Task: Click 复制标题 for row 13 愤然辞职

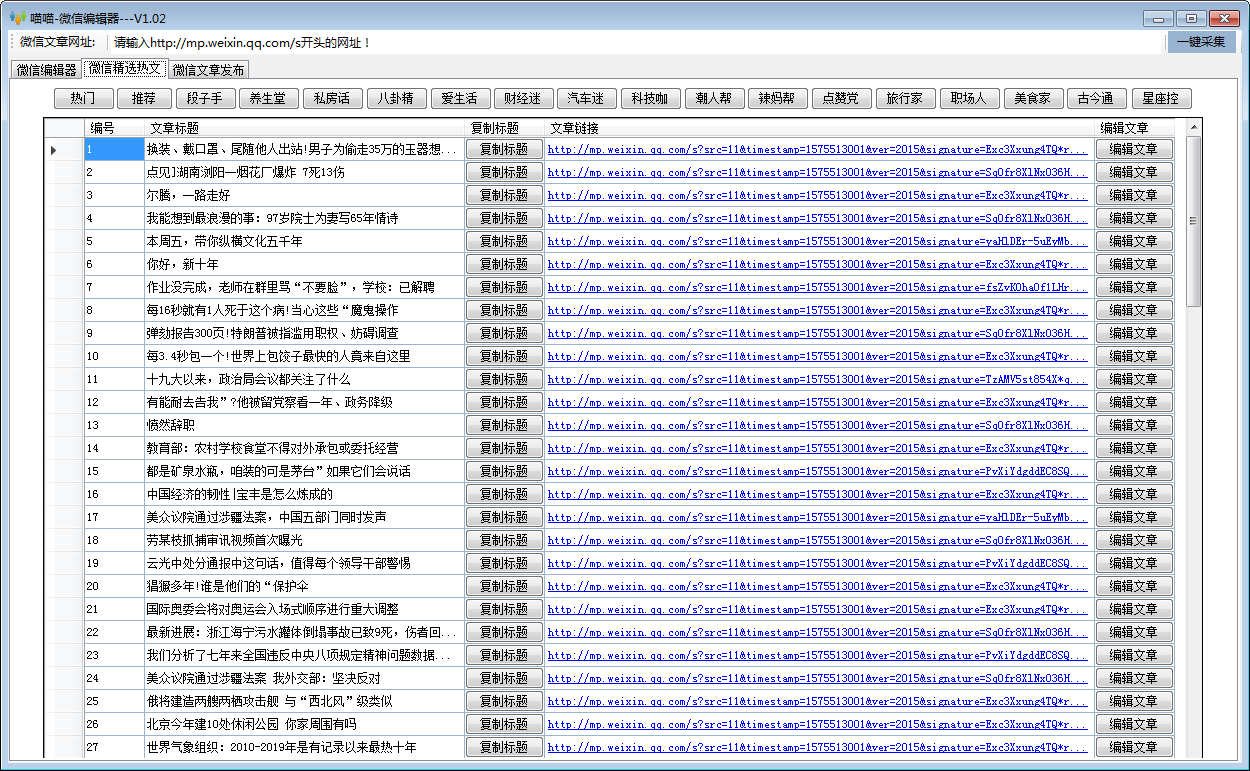Action: click(504, 425)
